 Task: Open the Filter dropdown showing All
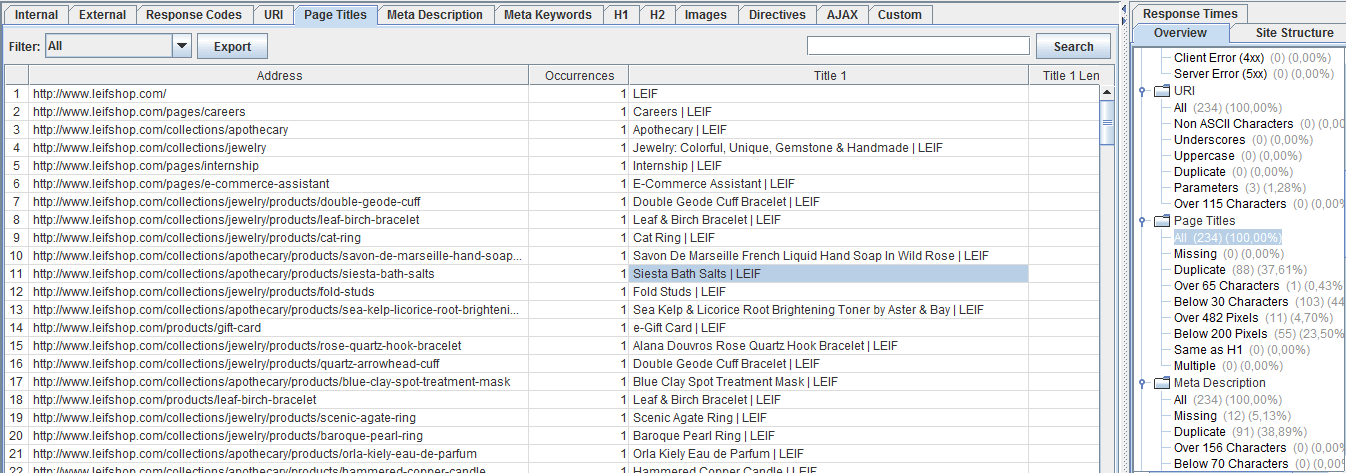coord(181,46)
